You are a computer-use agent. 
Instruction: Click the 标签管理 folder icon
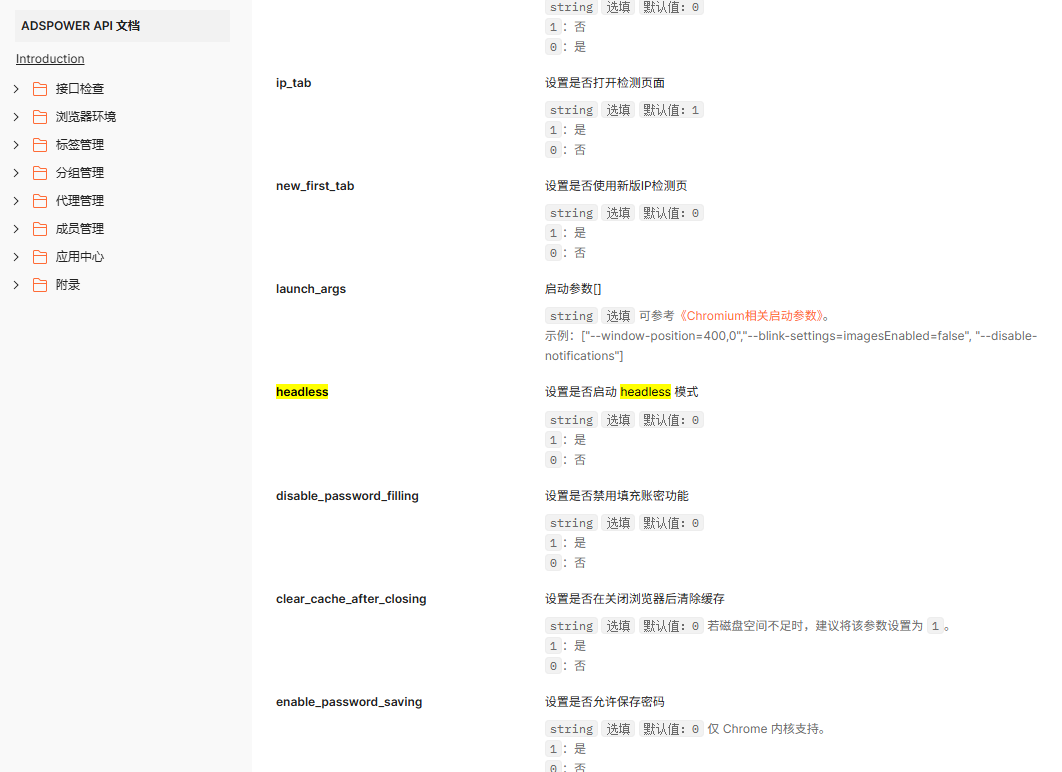pos(40,145)
